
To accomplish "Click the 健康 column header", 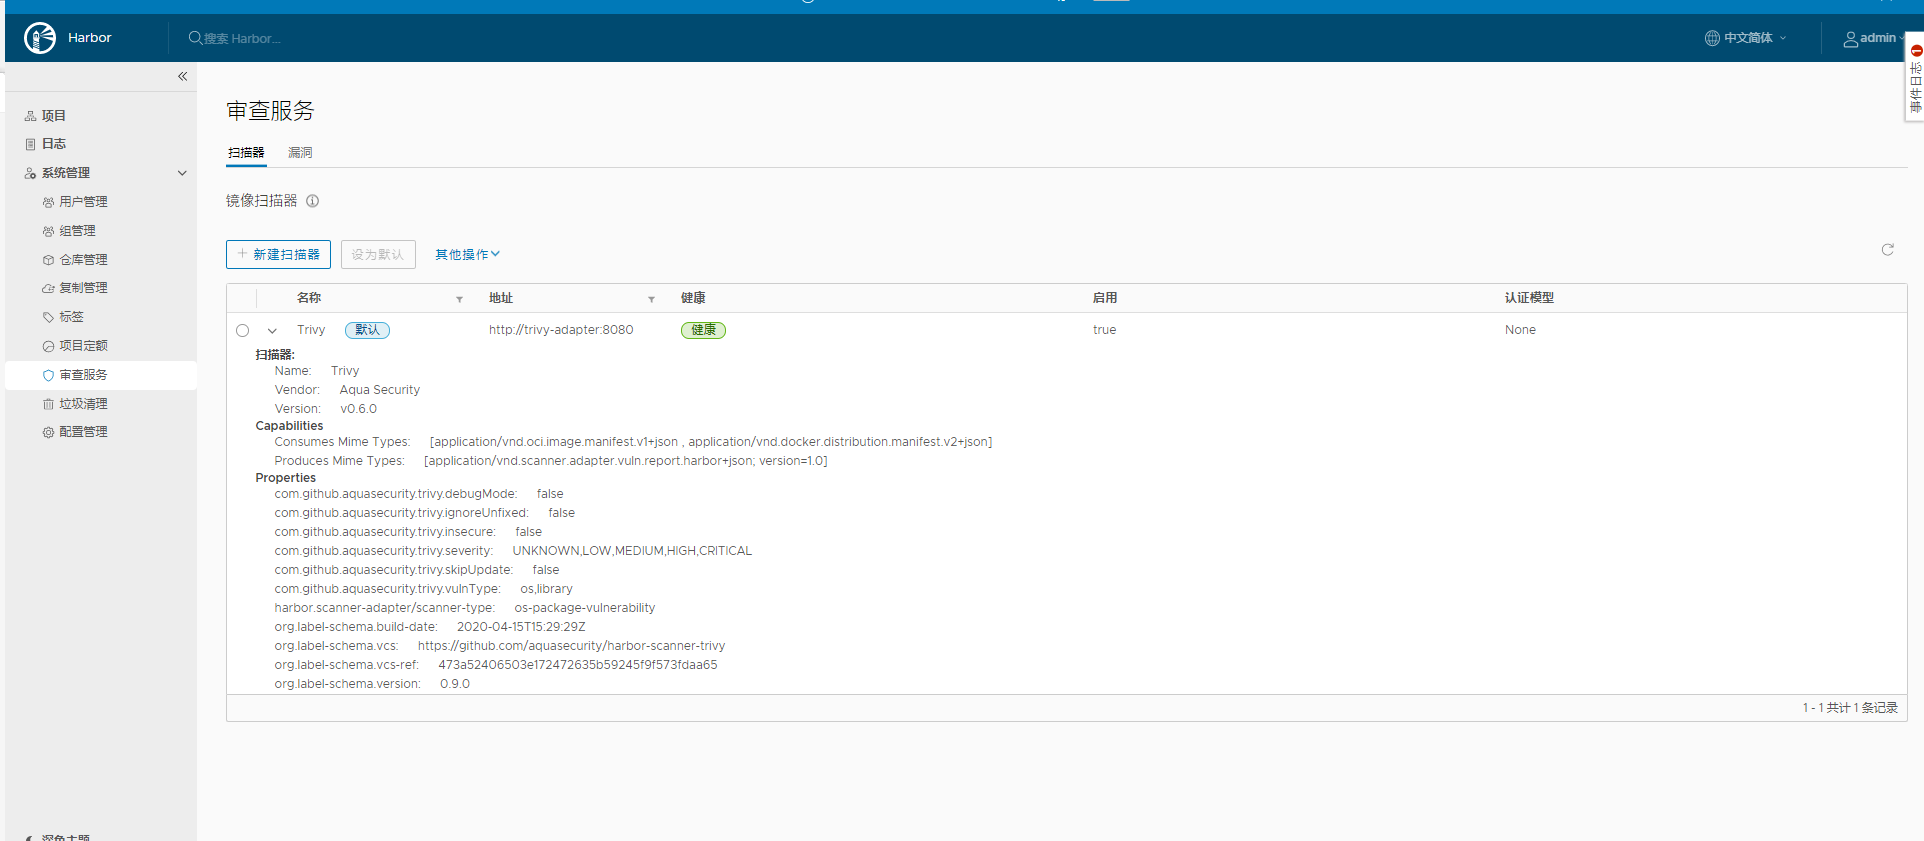I will tap(693, 298).
